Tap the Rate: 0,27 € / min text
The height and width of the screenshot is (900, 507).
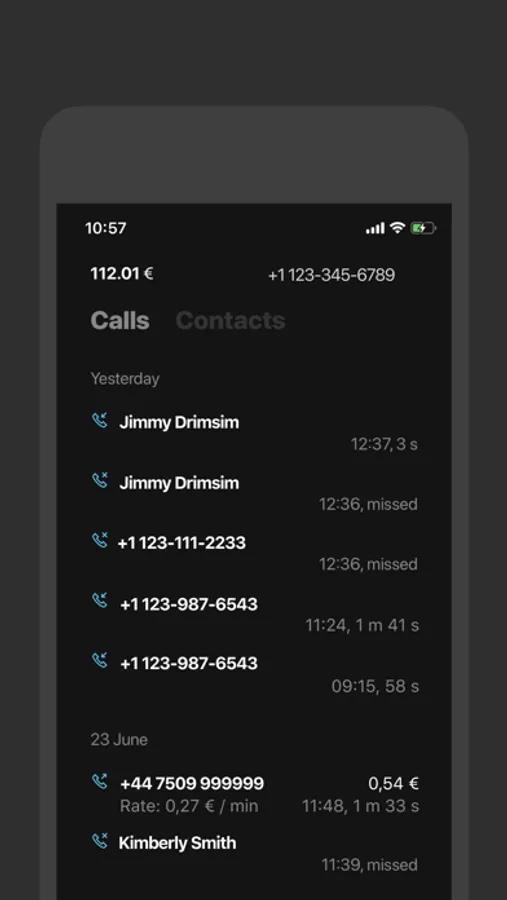[189, 806]
